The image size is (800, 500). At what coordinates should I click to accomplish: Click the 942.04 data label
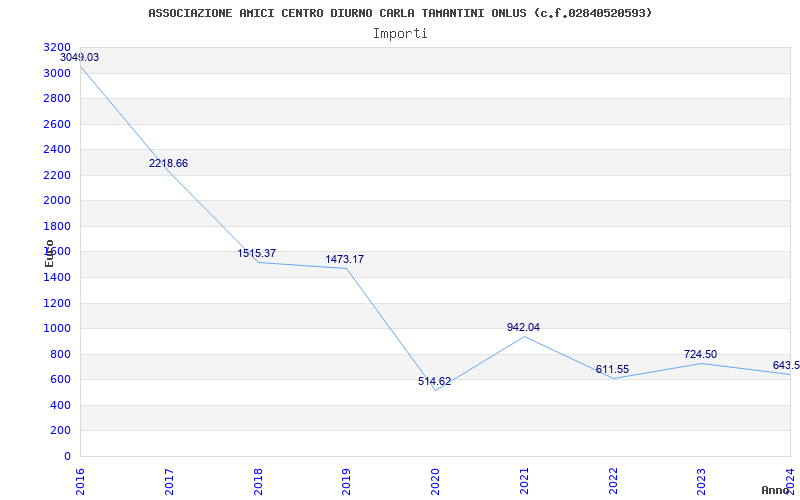[523, 327]
